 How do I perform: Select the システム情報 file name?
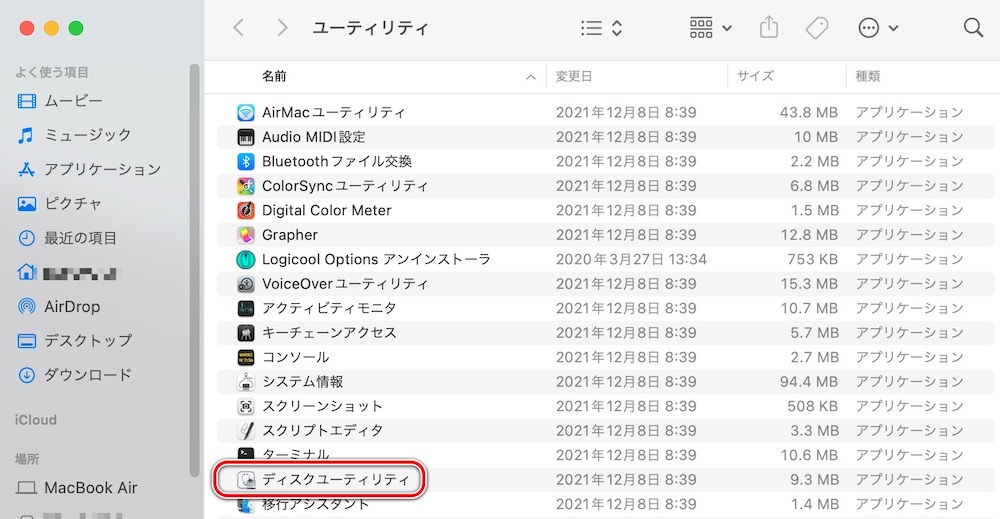click(x=303, y=382)
